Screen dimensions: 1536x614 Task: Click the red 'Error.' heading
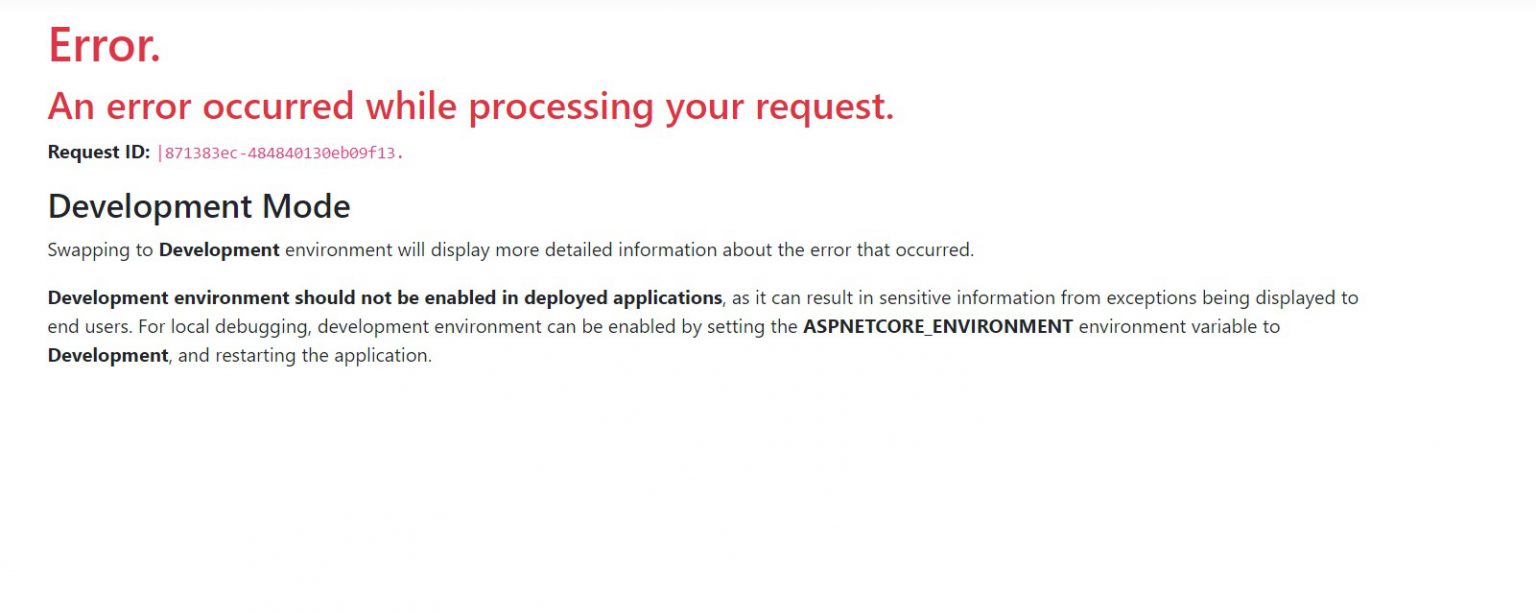(104, 45)
